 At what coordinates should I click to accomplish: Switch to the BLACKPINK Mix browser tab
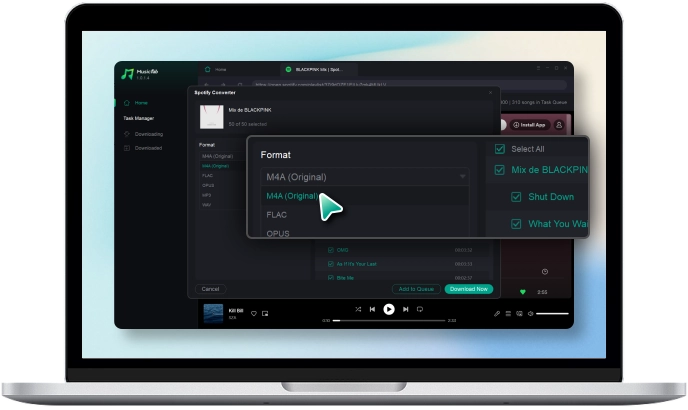[x=318, y=70]
